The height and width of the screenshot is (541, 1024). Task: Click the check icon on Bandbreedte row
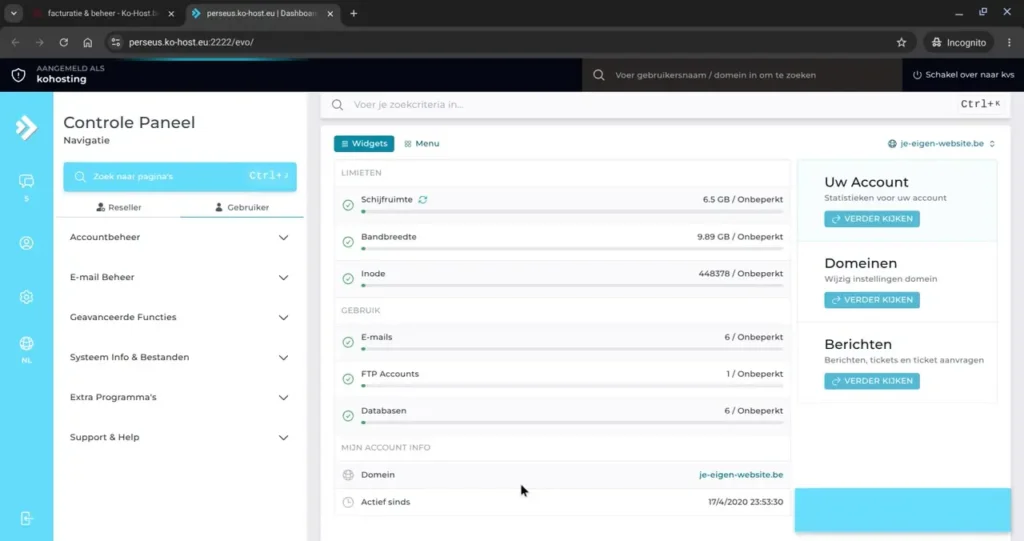[x=348, y=242]
